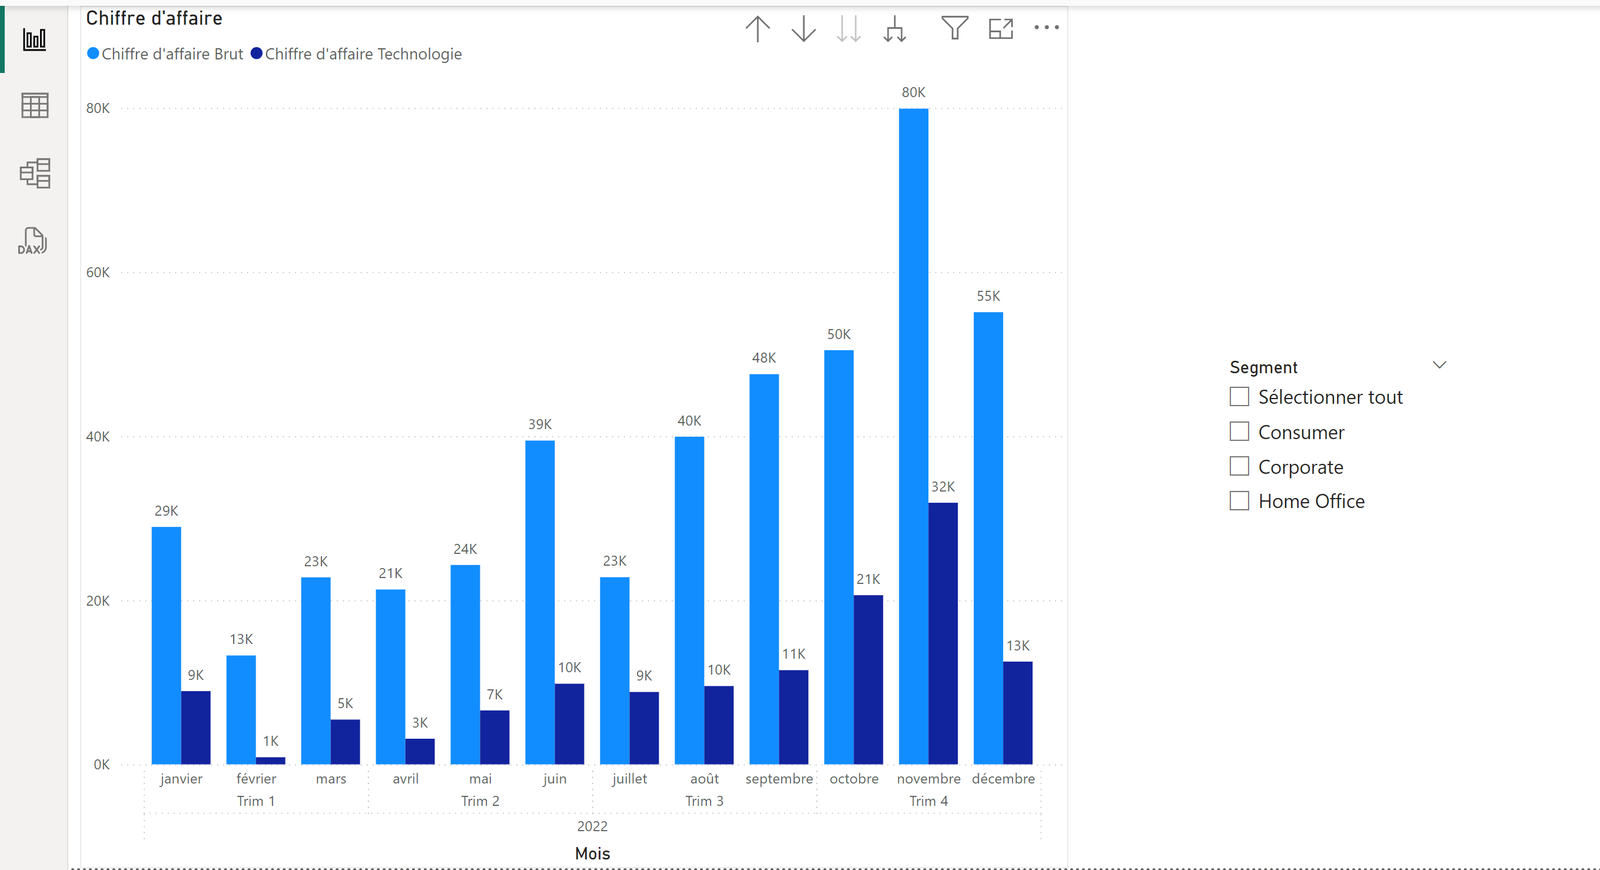Image resolution: width=1600 pixels, height=870 pixels.
Task: Open Focus mode for the chart
Action: coord(1000,29)
